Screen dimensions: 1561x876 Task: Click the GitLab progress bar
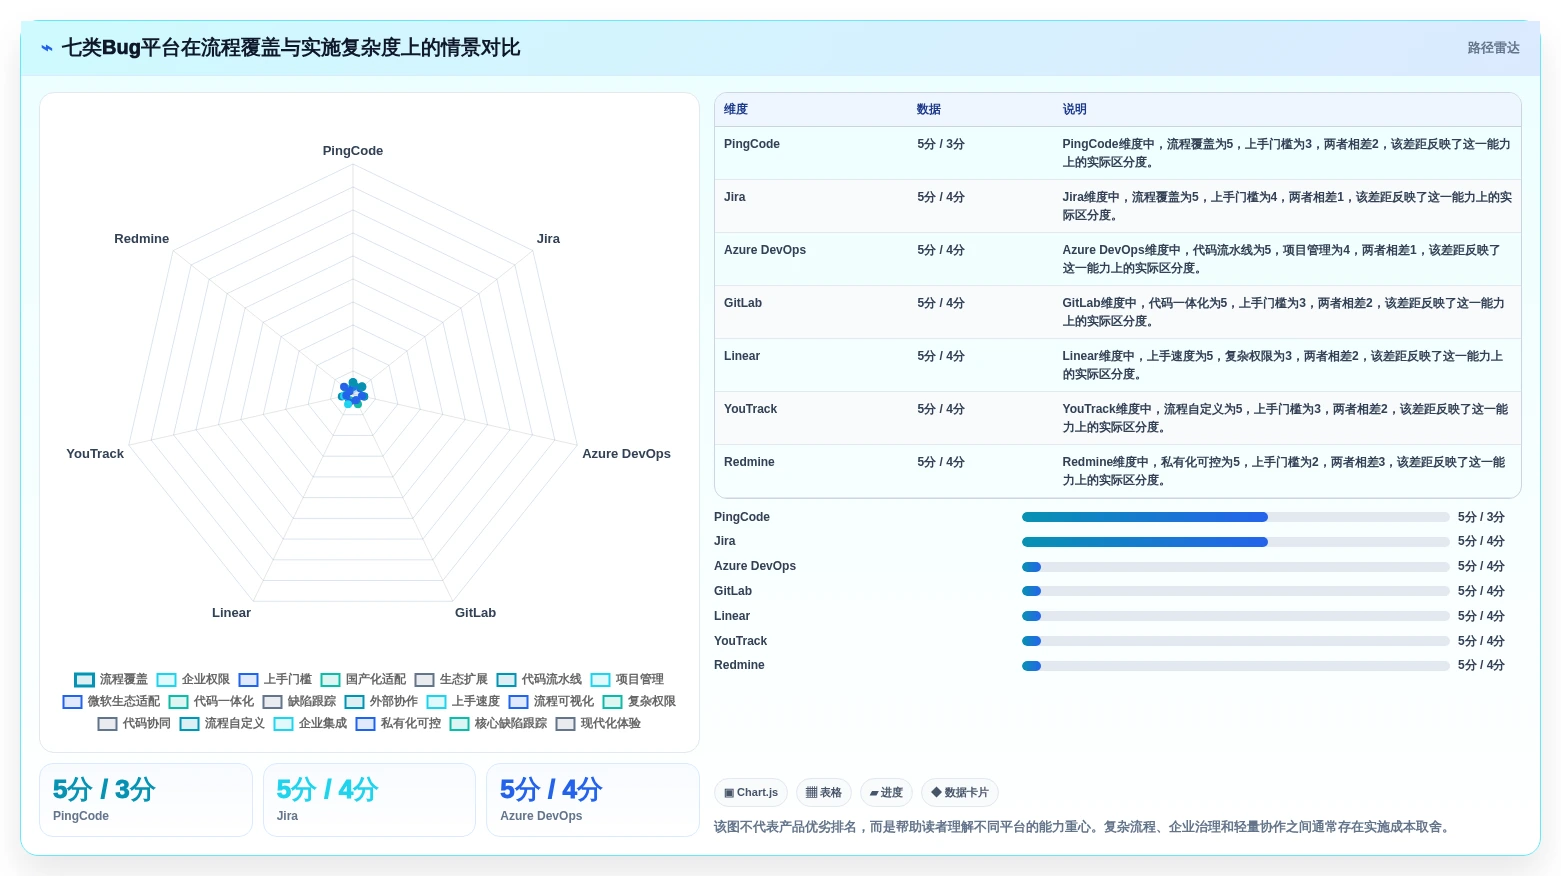click(1235, 591)
